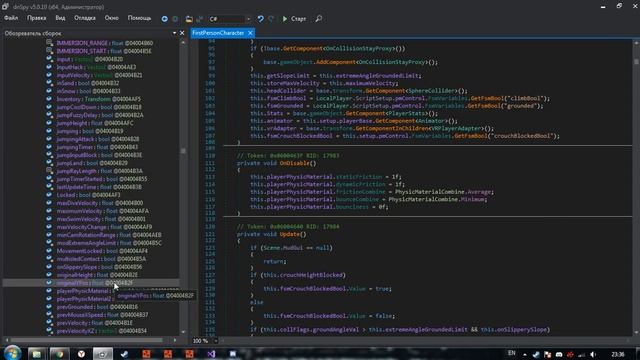Screen dimensions: 640x360
Task: Click the field icon beside jumpRayLength
Action: tap(49, 171)
